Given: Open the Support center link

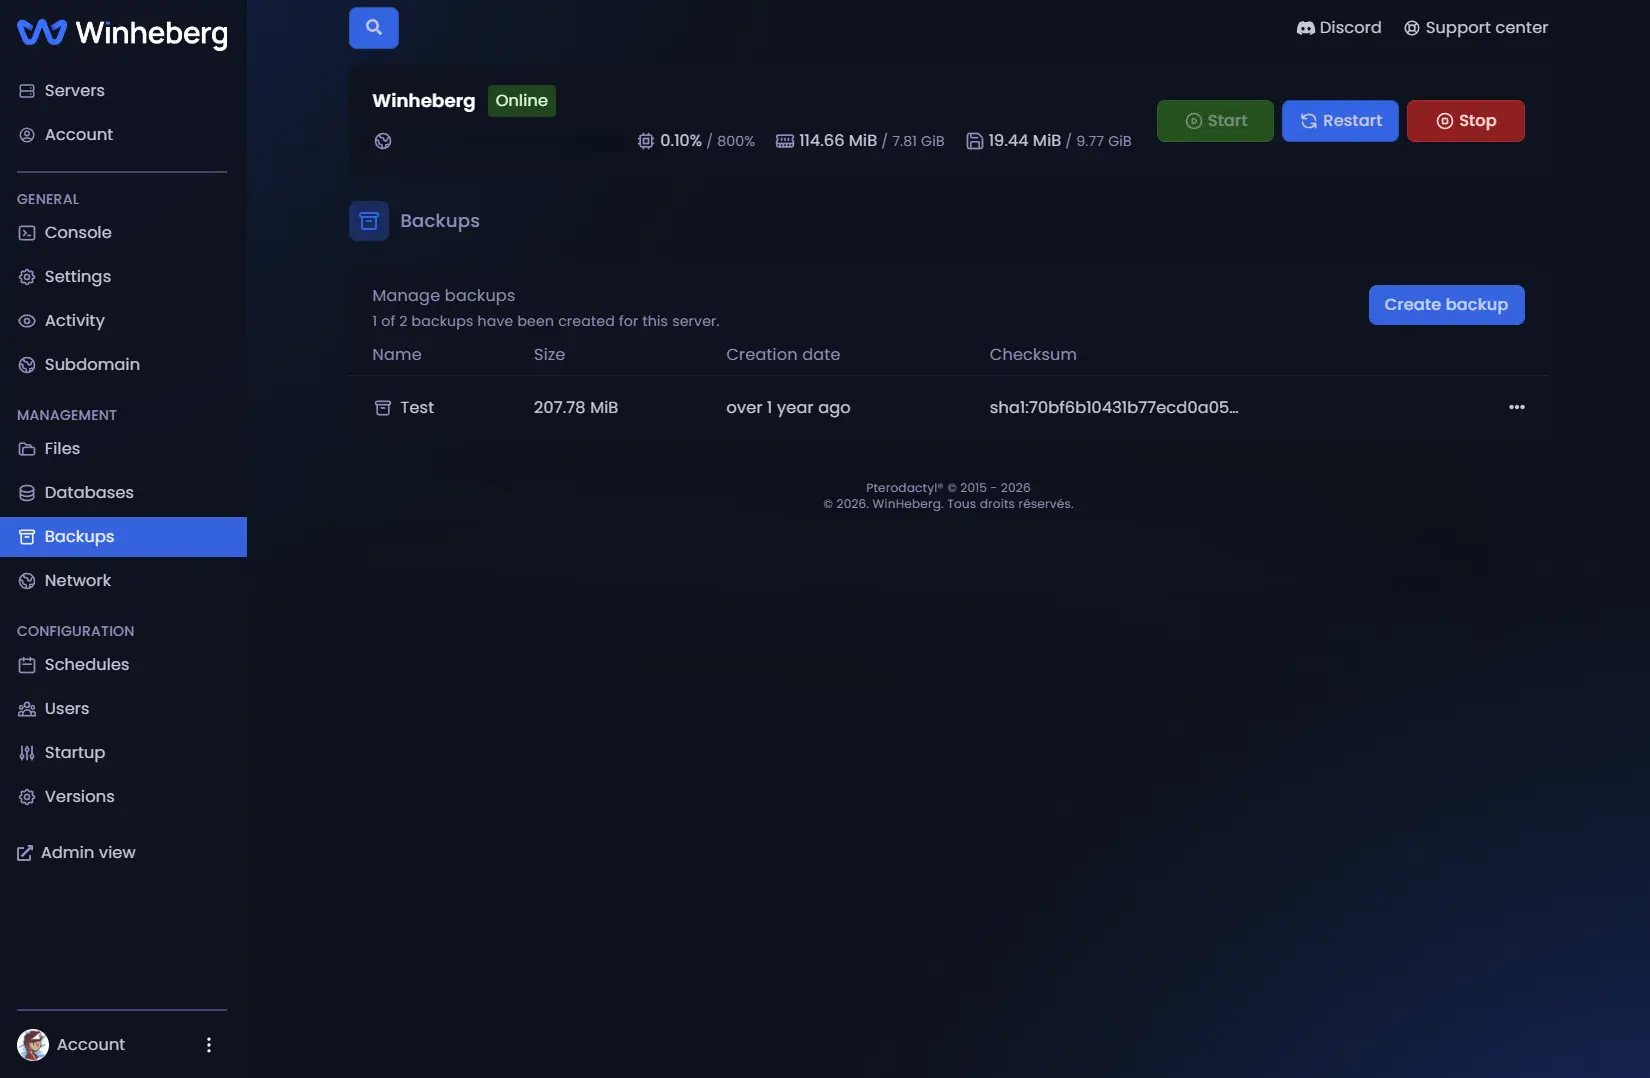Looking at the screenshot, I should pyautogui.click(x=1476, y=28).
